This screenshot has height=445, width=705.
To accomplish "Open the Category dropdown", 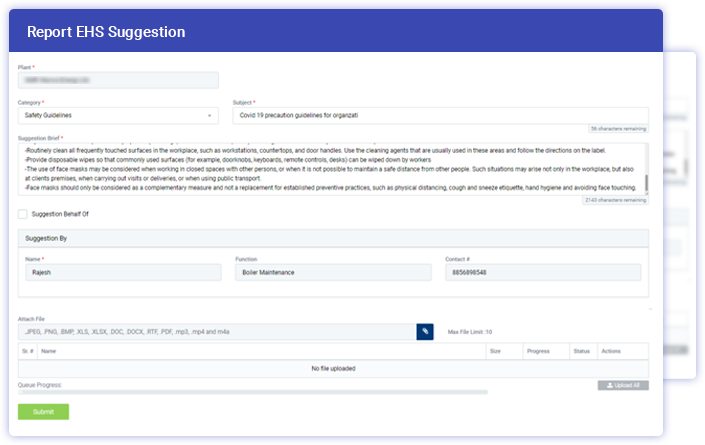I will 117,115.
